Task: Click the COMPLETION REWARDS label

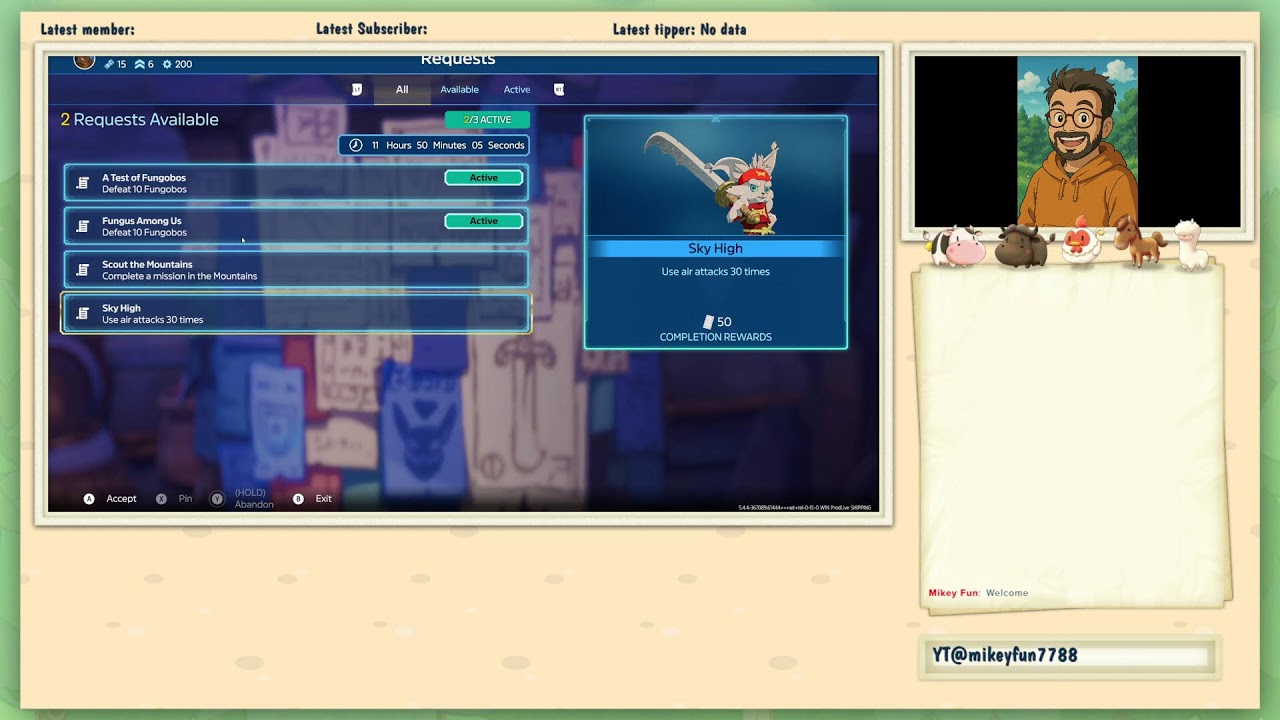Action: 716,338
